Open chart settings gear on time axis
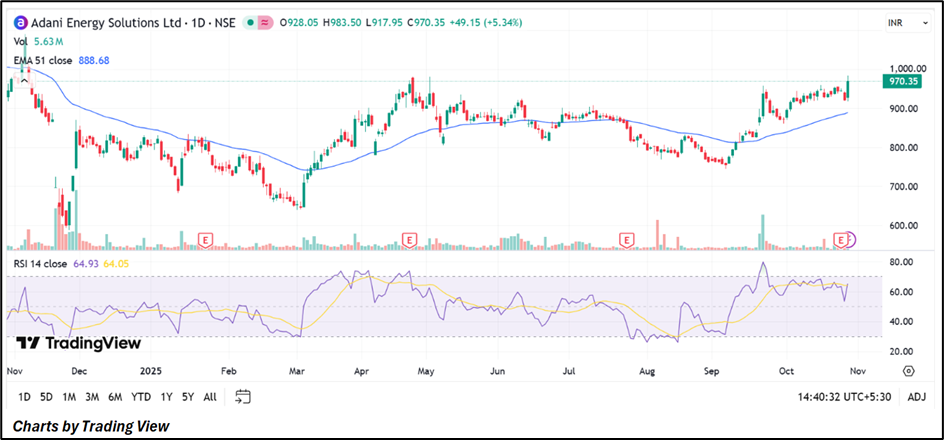Screen dimensions: 944x440 click(908, 370)
